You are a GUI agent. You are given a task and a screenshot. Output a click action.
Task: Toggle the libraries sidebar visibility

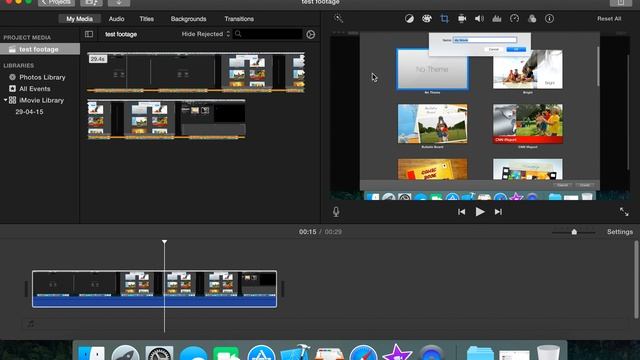click(89, 34)
